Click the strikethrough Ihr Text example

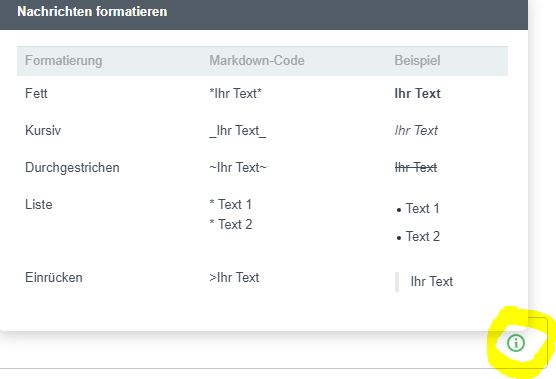(416, 167)
